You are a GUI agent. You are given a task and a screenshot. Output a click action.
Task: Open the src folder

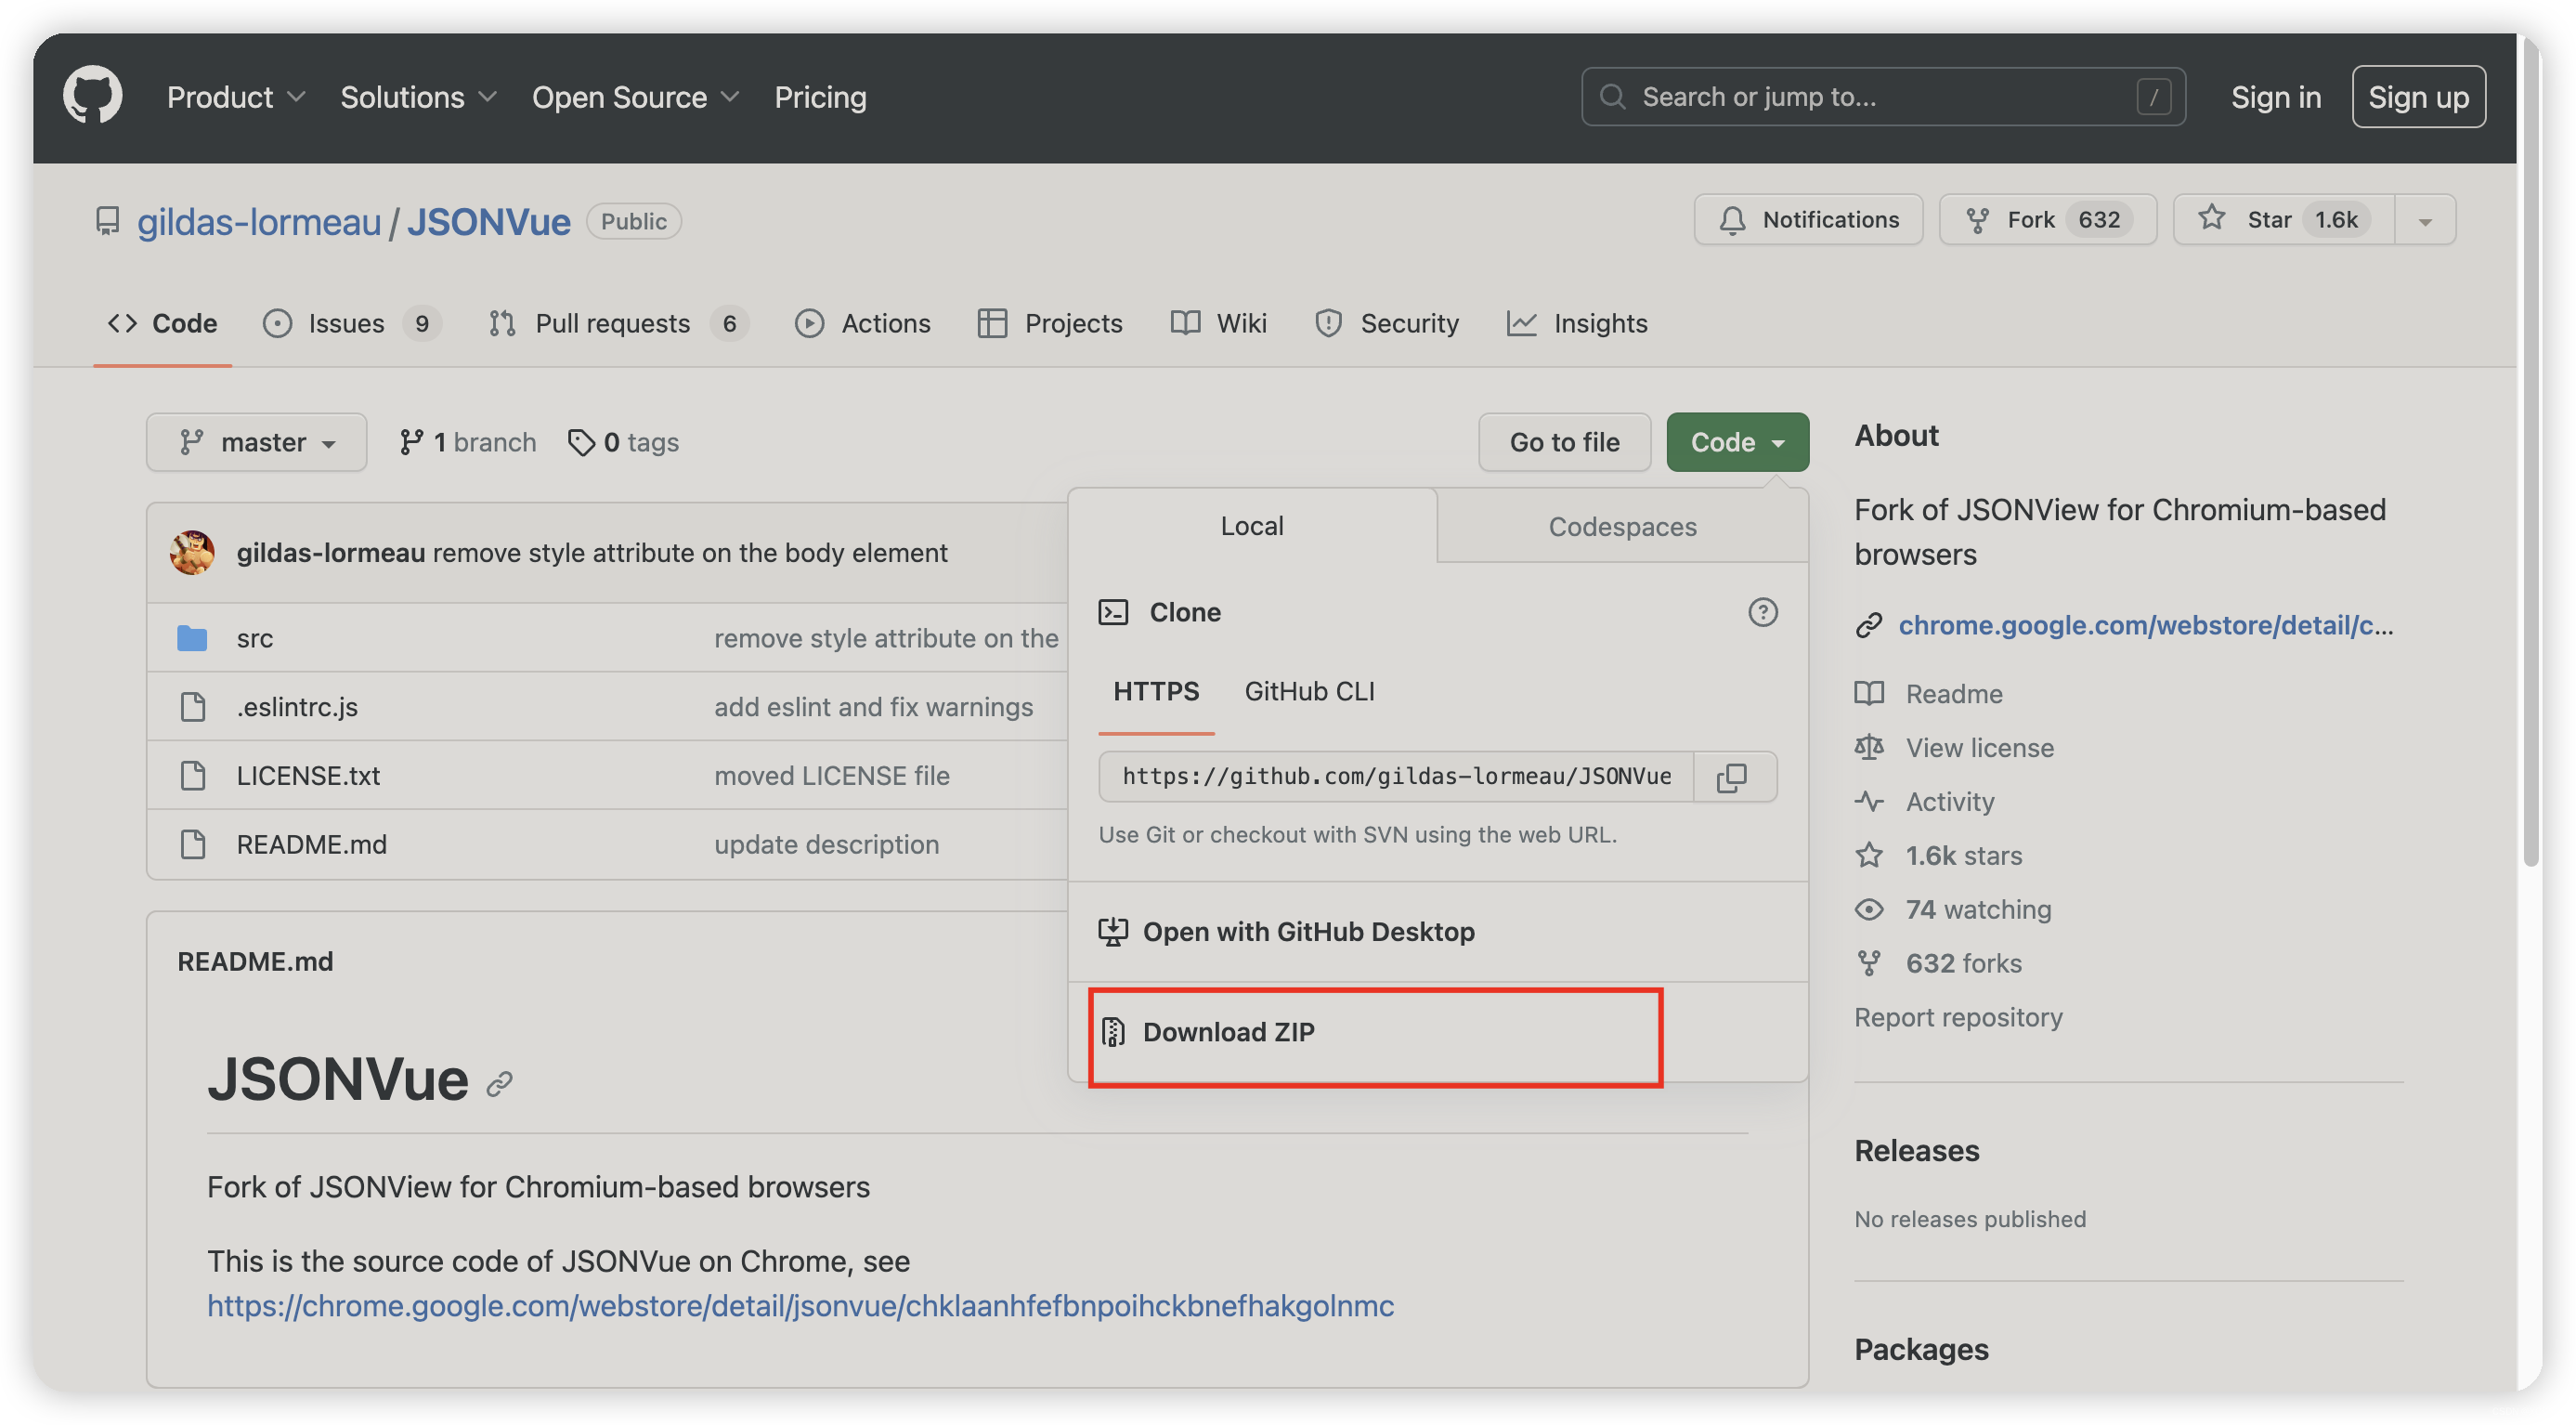(x=254, y=638)
